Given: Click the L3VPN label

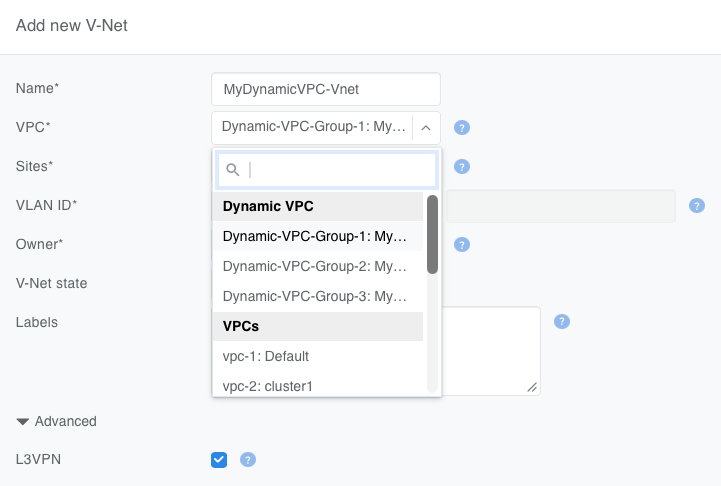Looking at the screenshot, I should 38,459.
